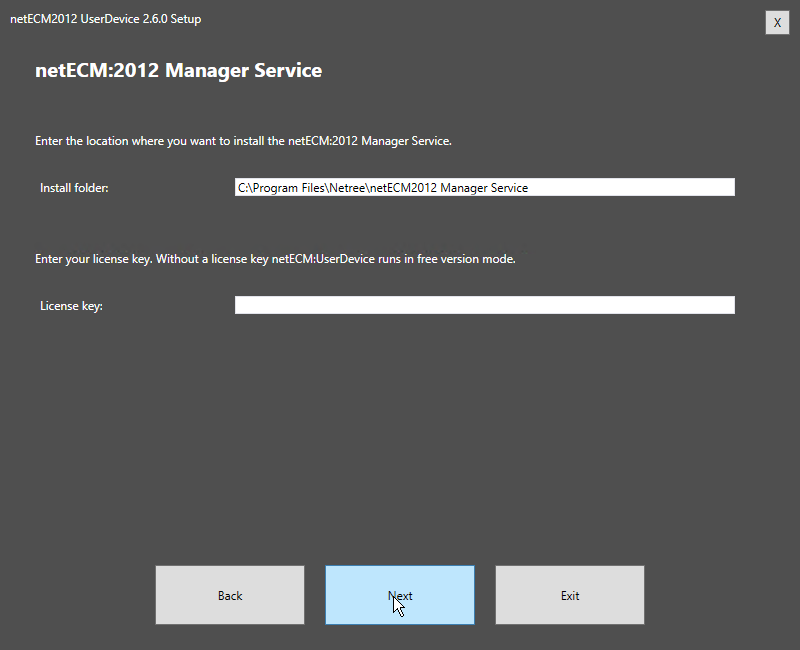Viewport: 800px width, 650px height.
Task: Click into the License key field
Action: click(x=485, y=305)
